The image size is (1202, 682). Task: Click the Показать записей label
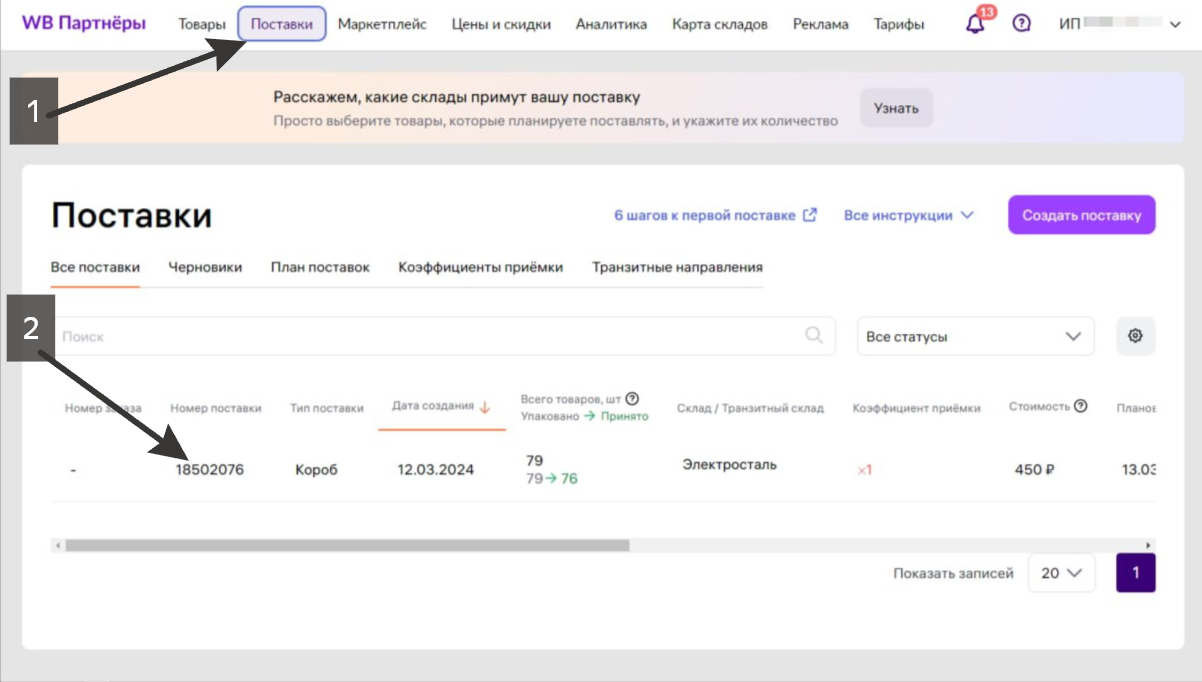coord(953,573)
